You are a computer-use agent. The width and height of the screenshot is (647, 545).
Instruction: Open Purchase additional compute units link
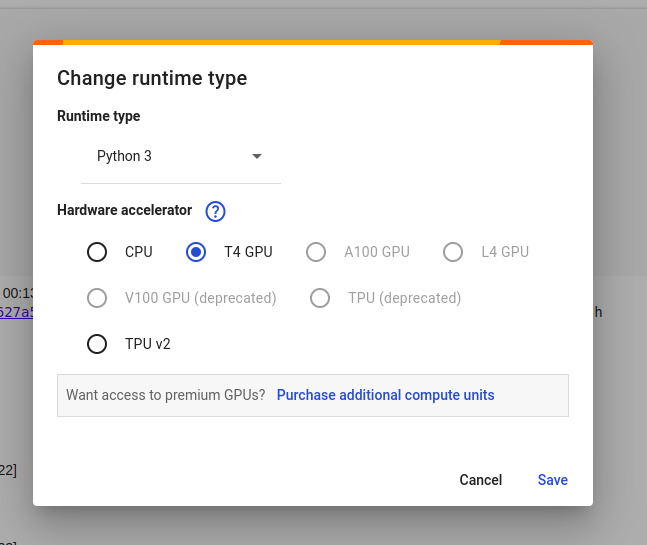pos(385,395)
